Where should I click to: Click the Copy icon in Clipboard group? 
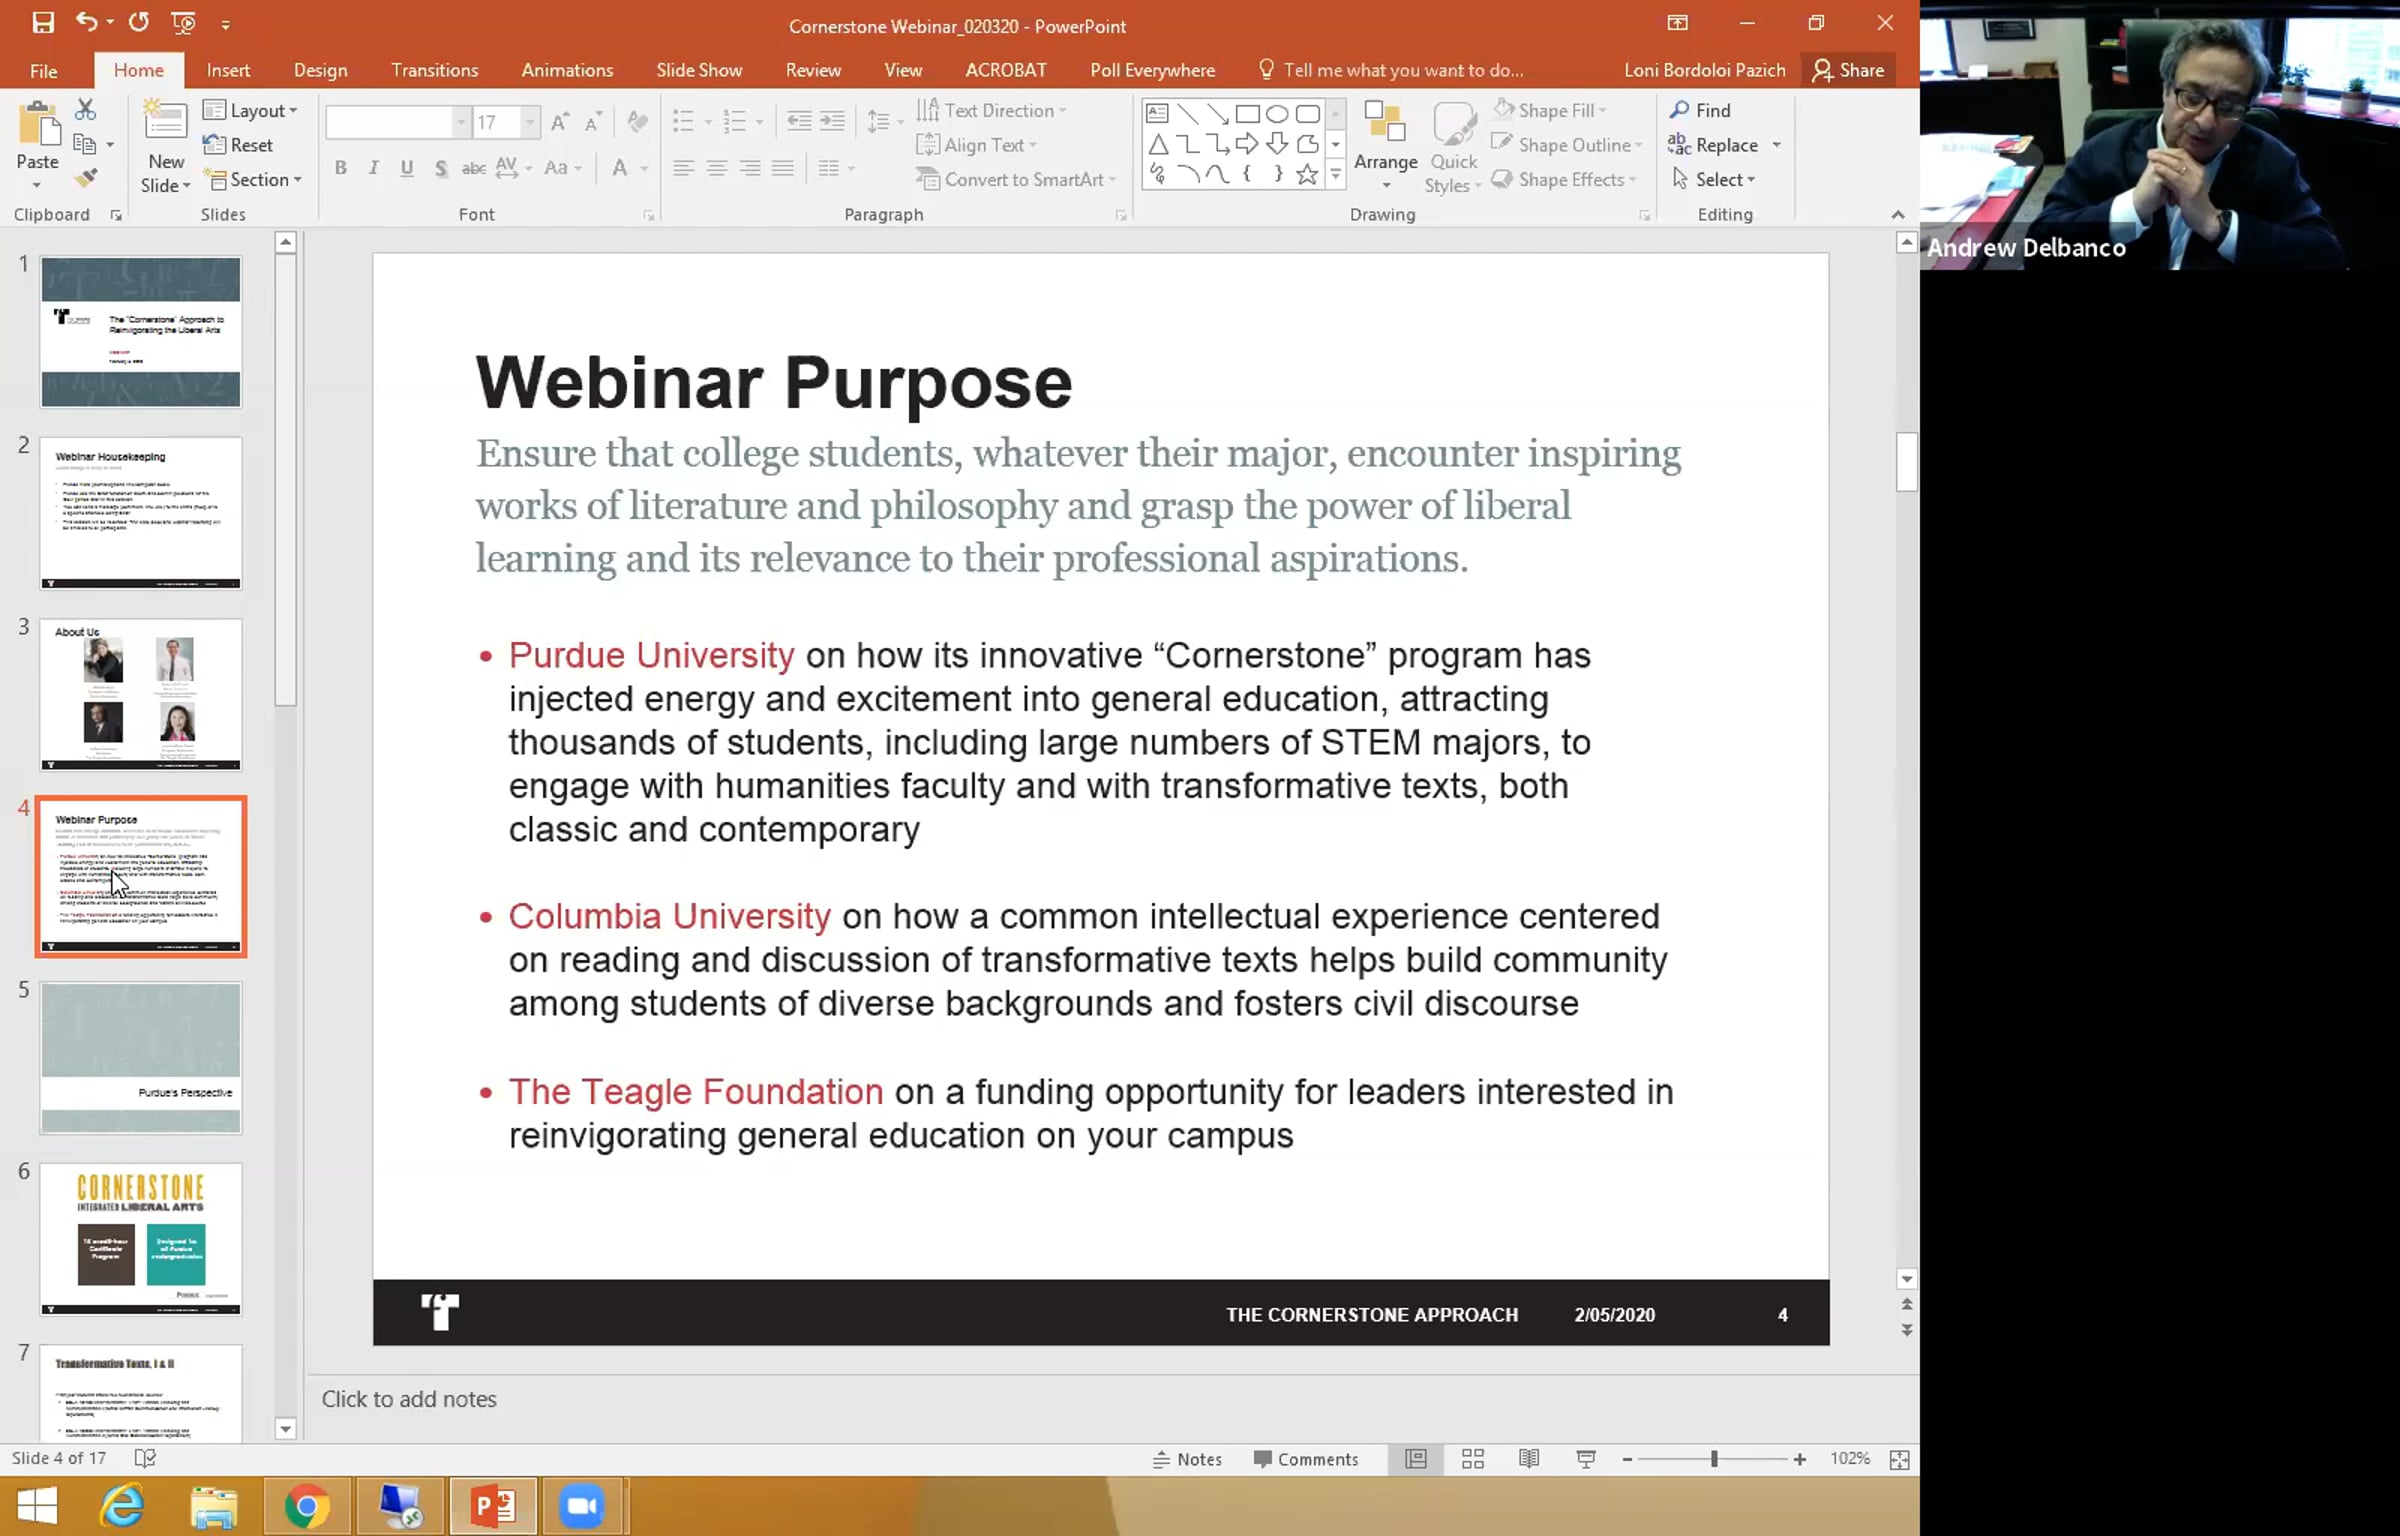[x=85, y=145]
